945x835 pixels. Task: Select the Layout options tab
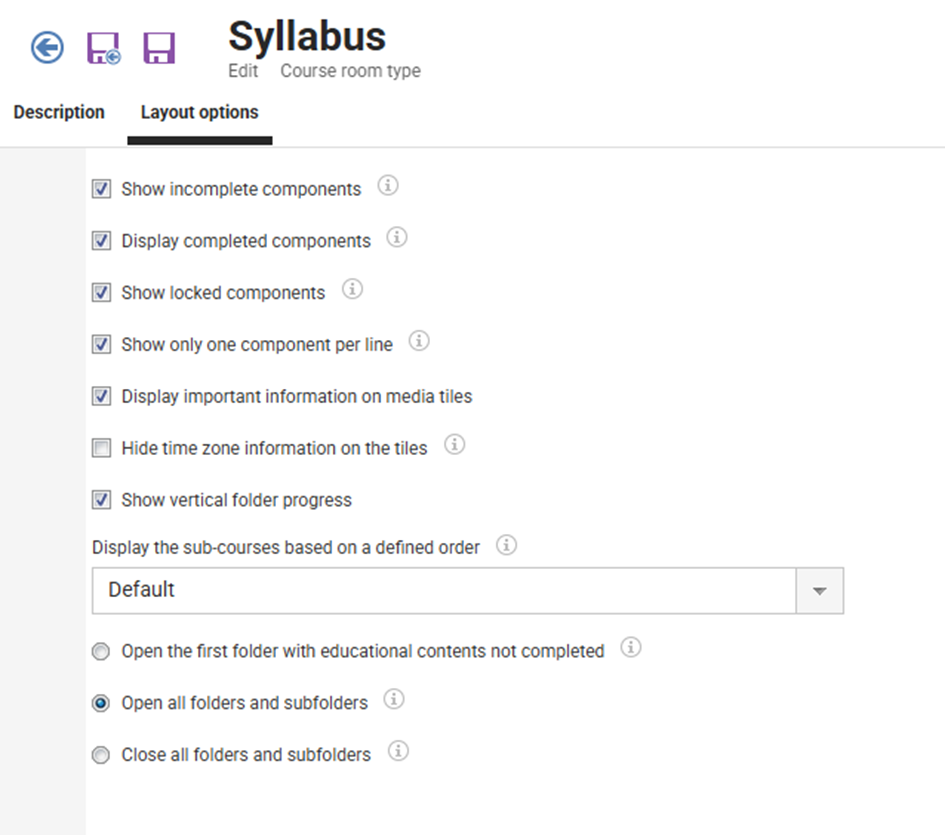[x=199, y=112]
